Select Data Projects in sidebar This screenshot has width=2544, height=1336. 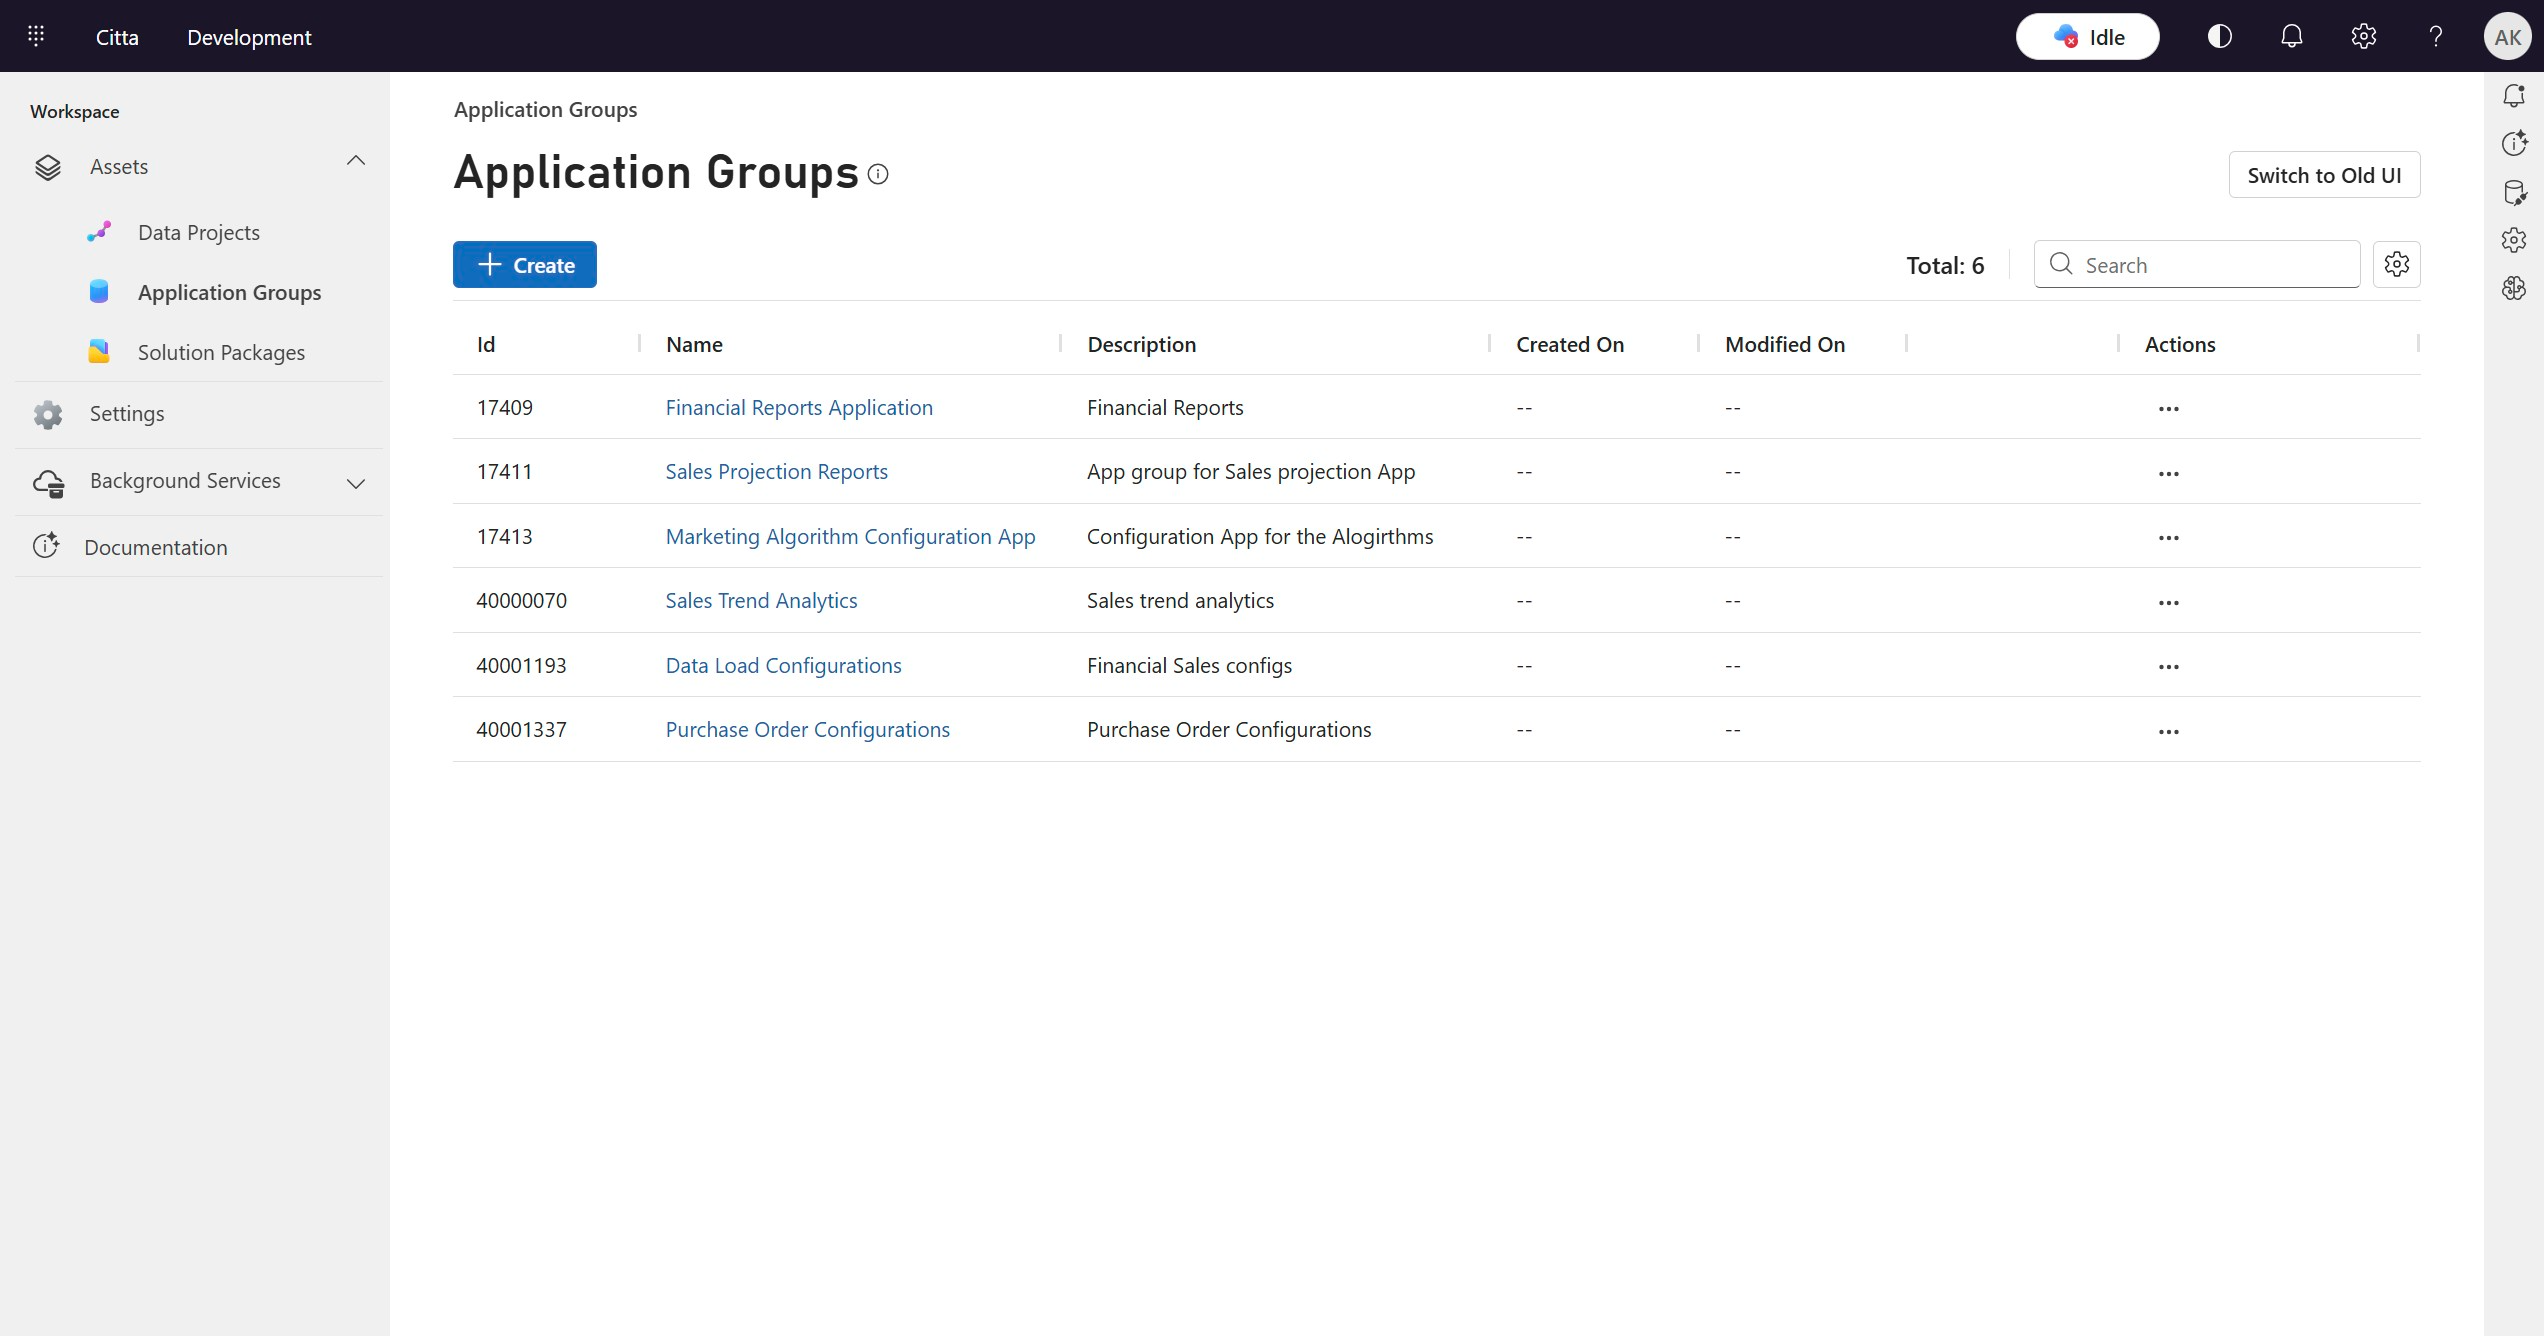click(198, 232)
